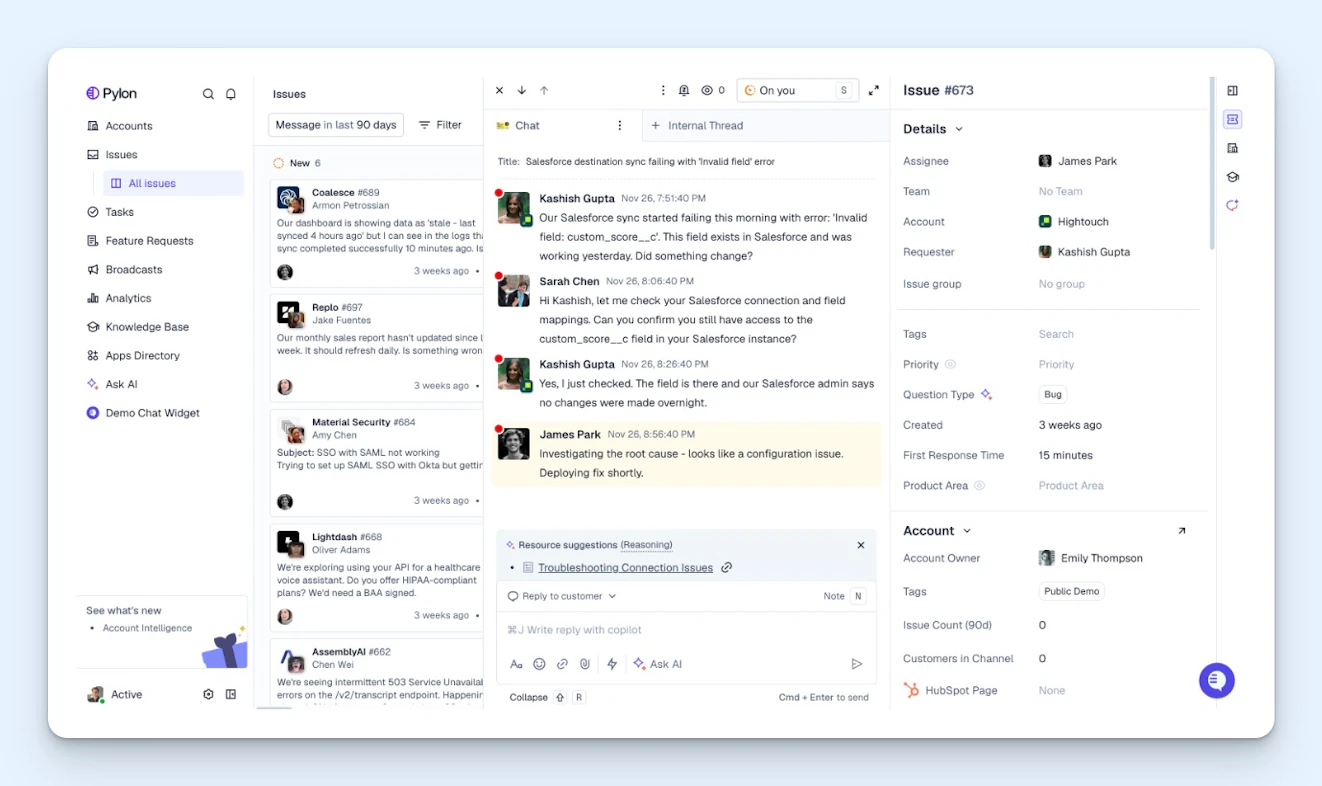Choose a Product Area value
This screenshot has width=1322, height=786.
click(x=1071, y=486)
